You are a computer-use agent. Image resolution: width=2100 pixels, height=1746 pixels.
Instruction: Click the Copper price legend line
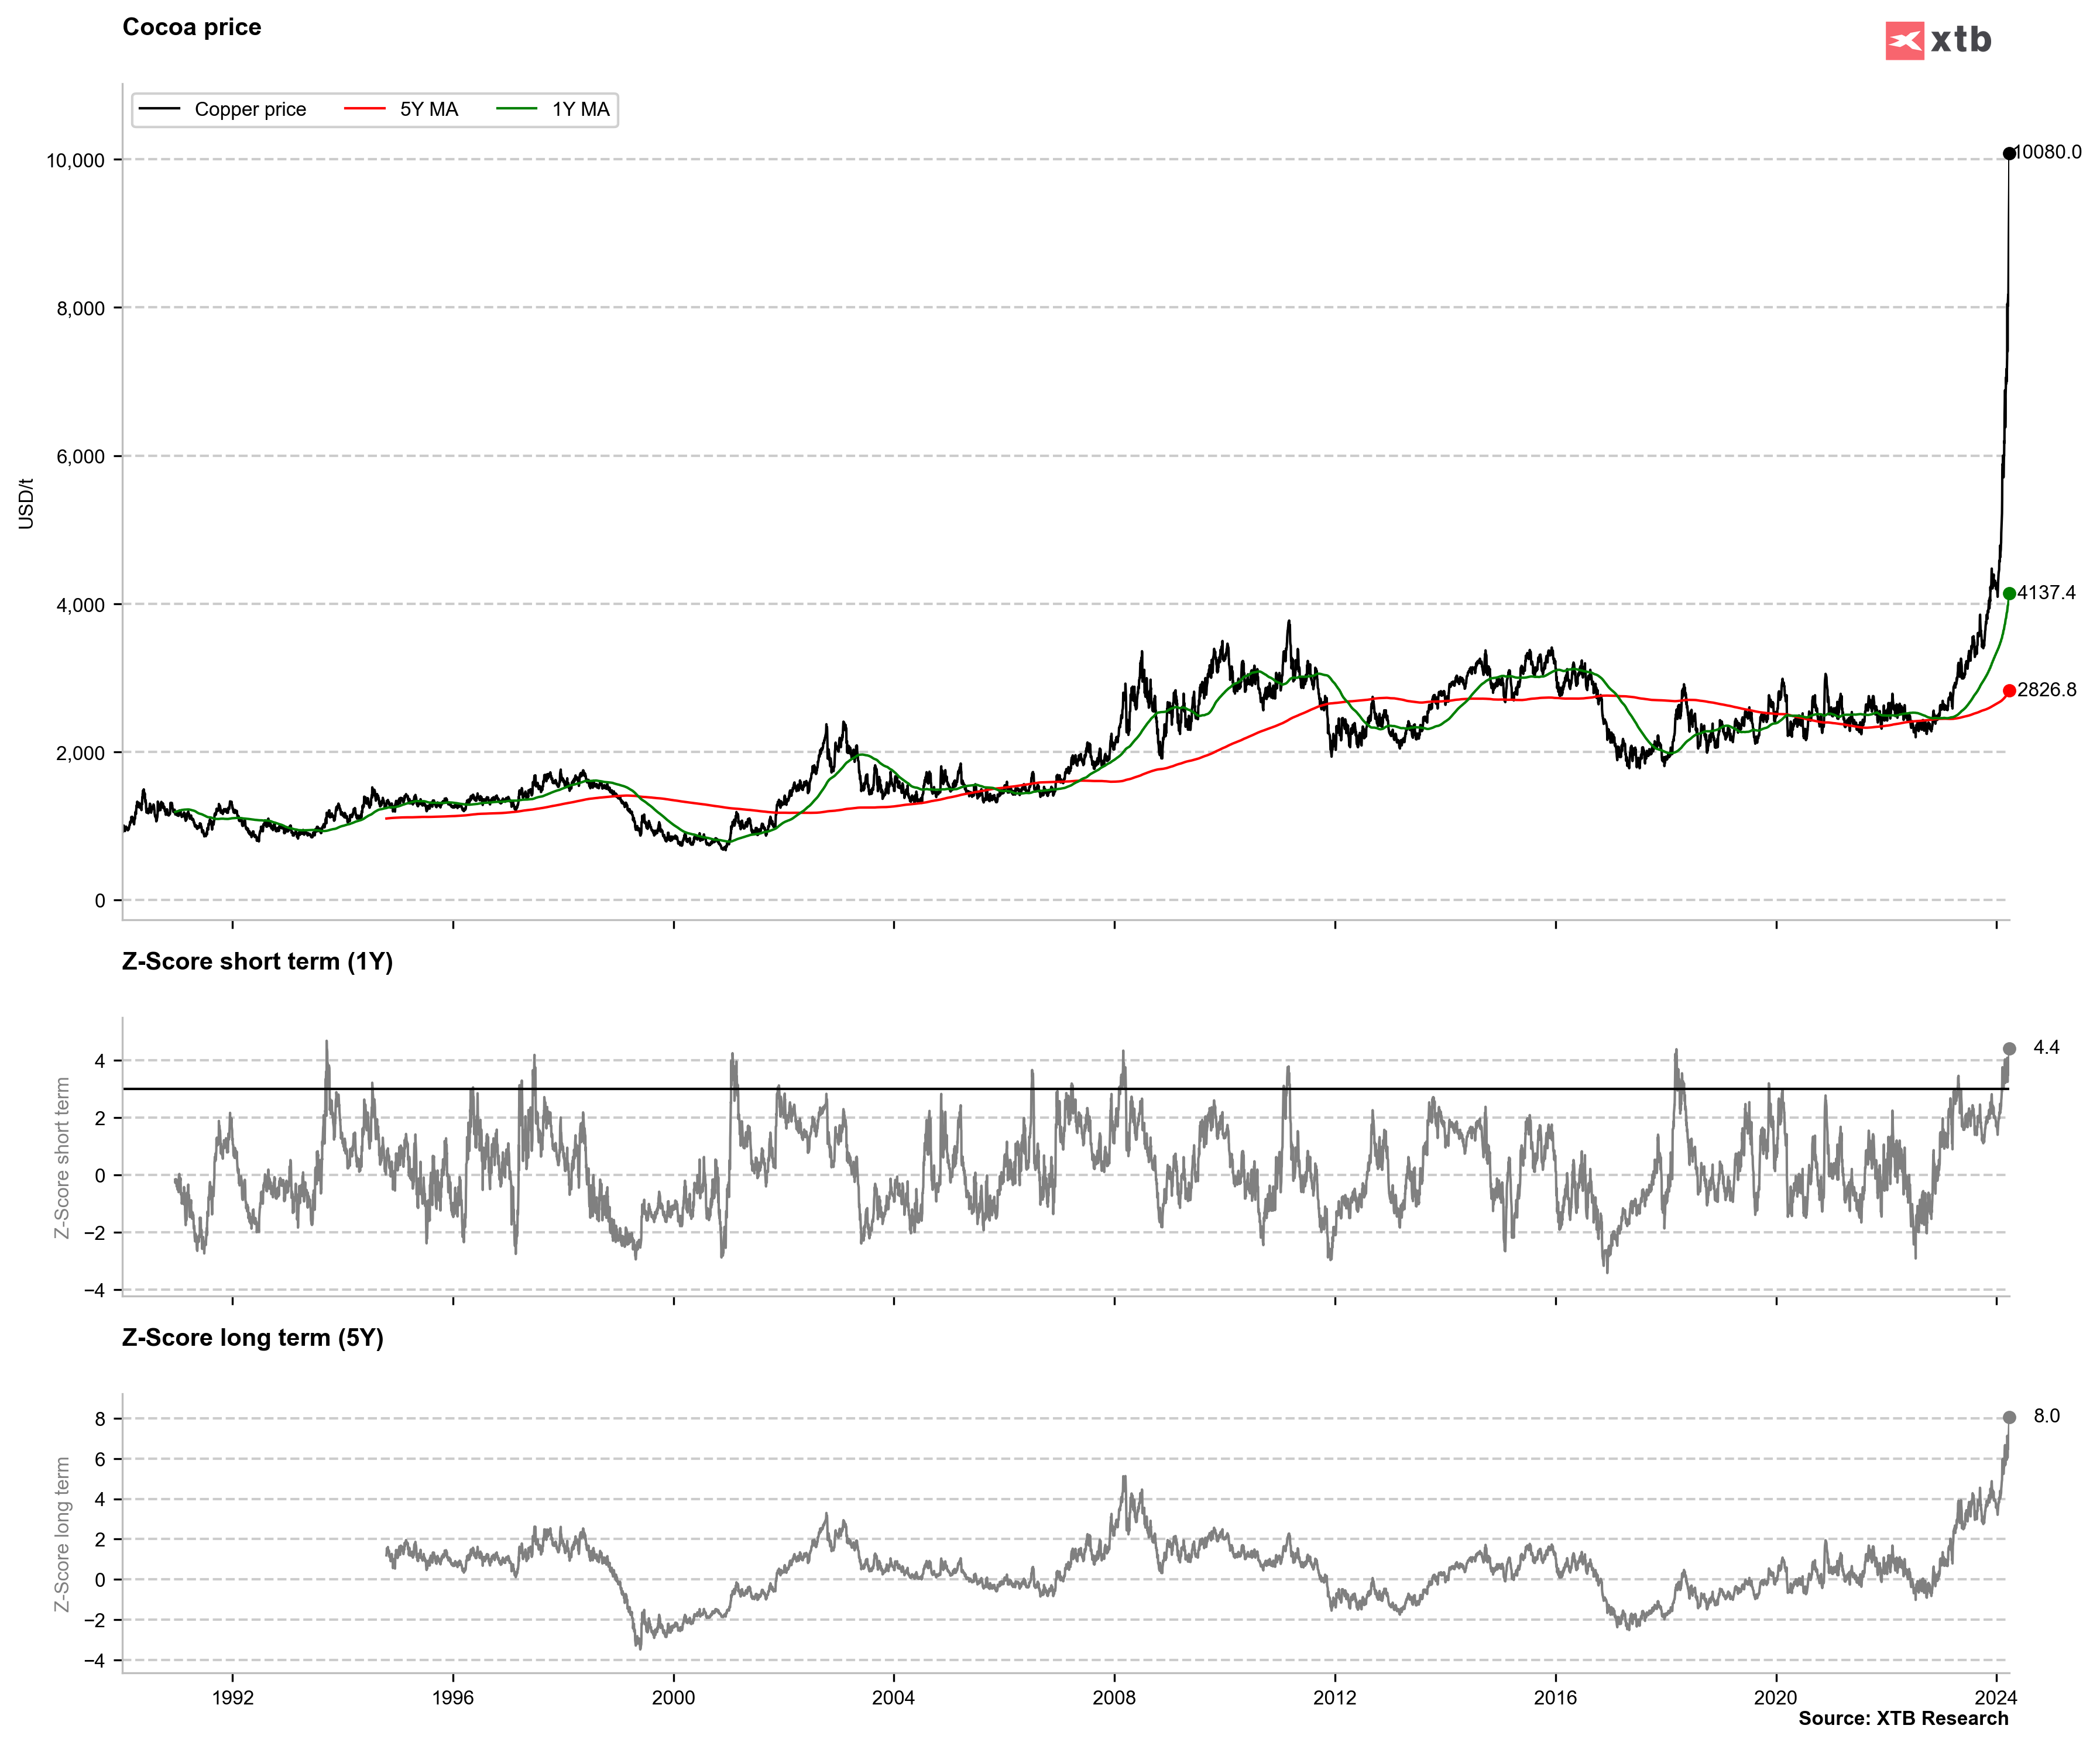coord(159,109)
